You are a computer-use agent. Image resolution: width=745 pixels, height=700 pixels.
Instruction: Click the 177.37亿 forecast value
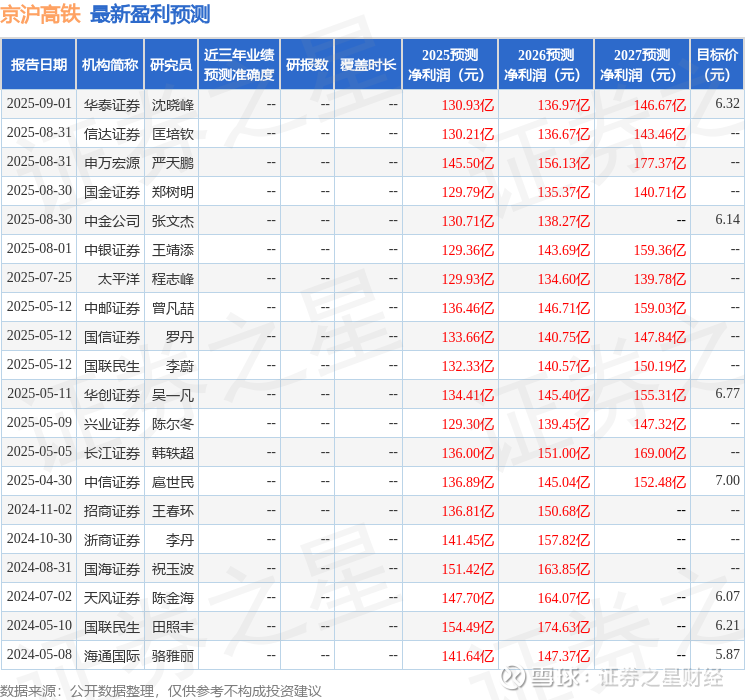(x=659, y=163)
